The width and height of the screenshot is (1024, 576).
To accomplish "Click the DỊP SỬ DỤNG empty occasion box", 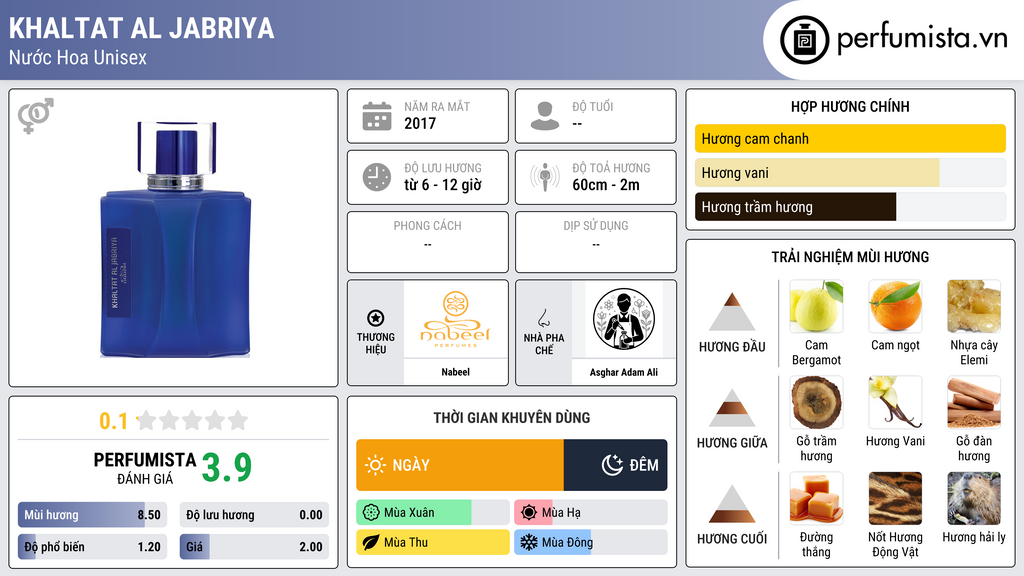I will tap(596, 242).
